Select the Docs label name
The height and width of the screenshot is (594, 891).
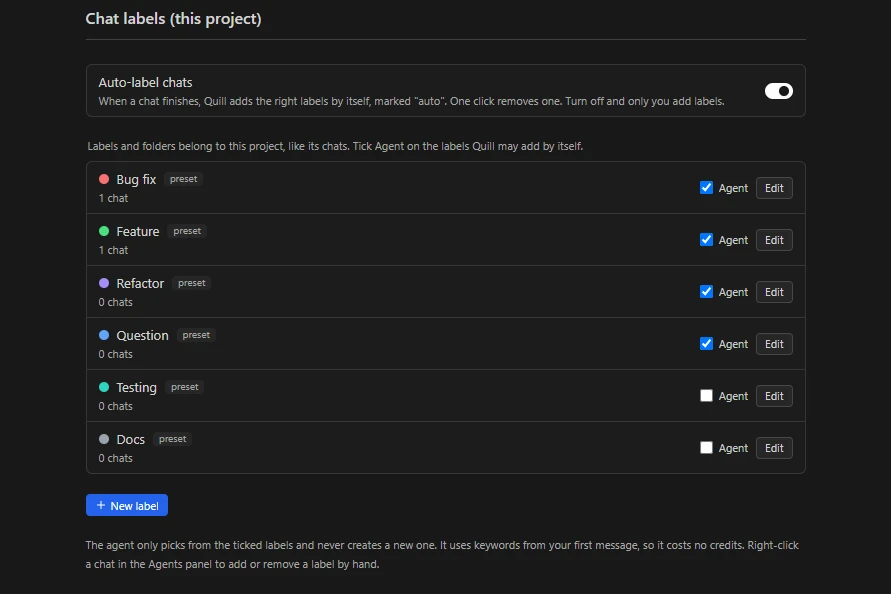[x=130, y=439]
